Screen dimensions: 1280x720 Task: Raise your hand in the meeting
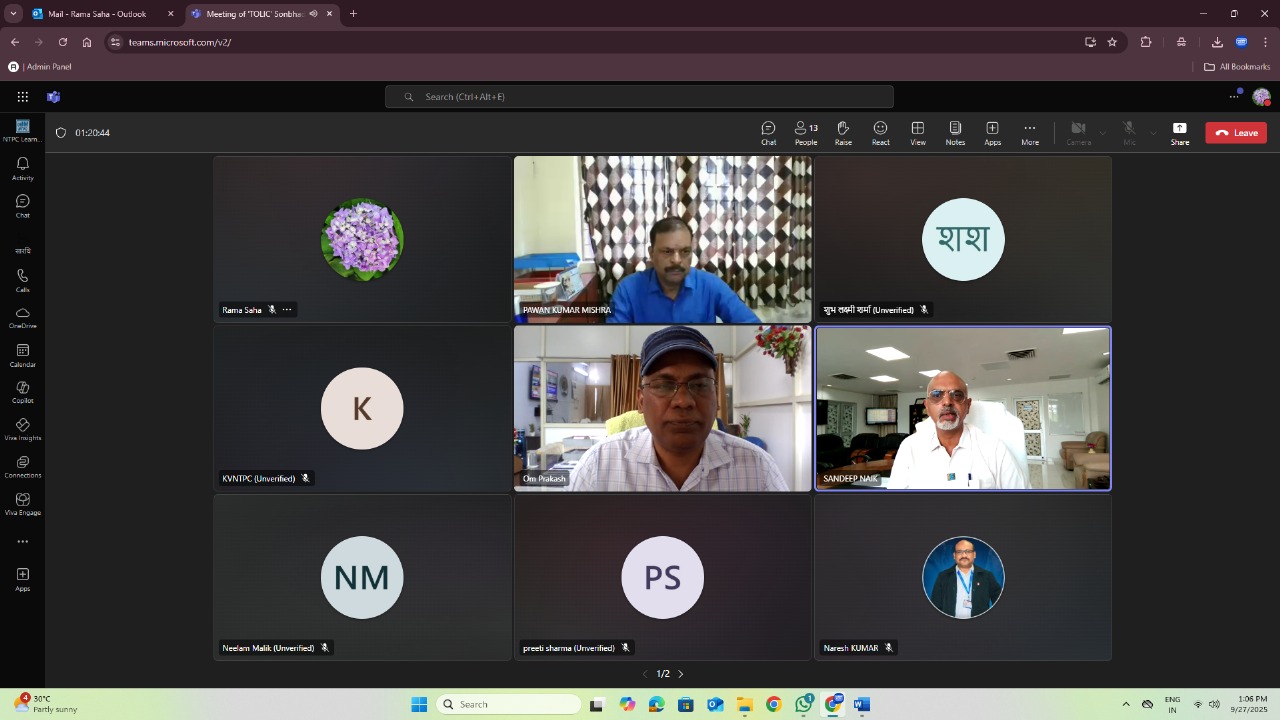(x=843, y=133)
